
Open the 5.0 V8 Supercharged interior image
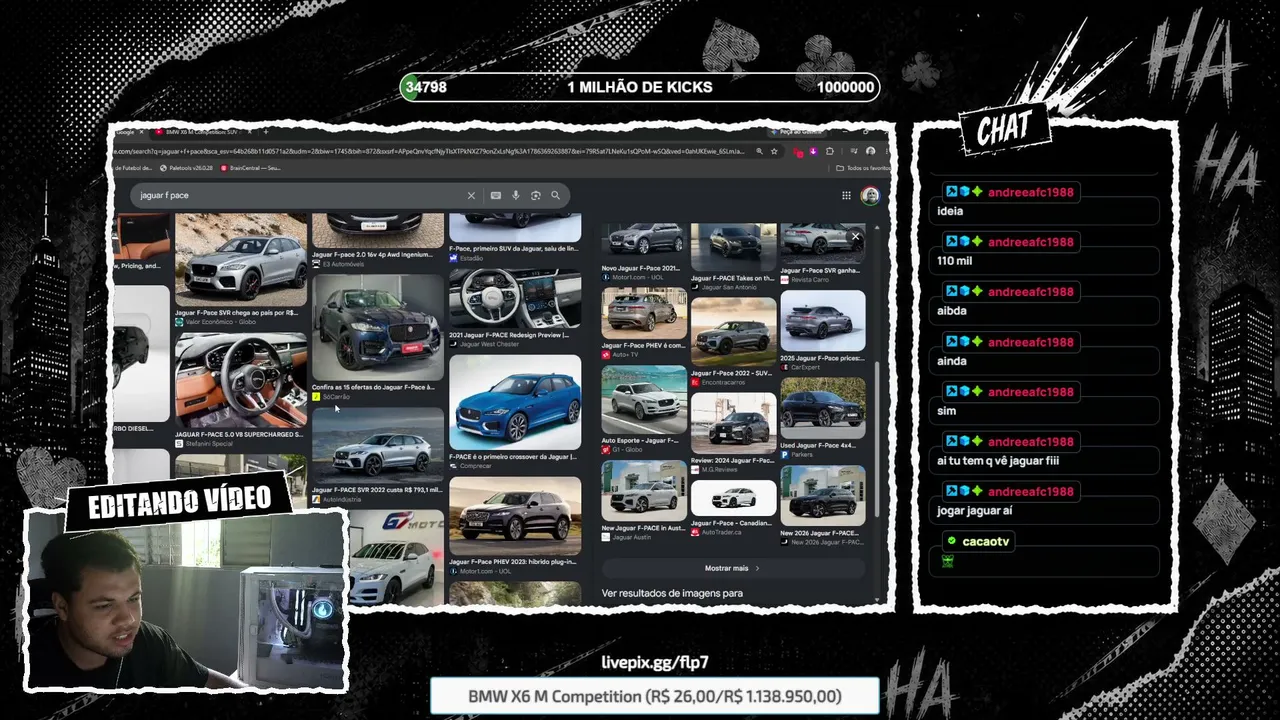241,380
